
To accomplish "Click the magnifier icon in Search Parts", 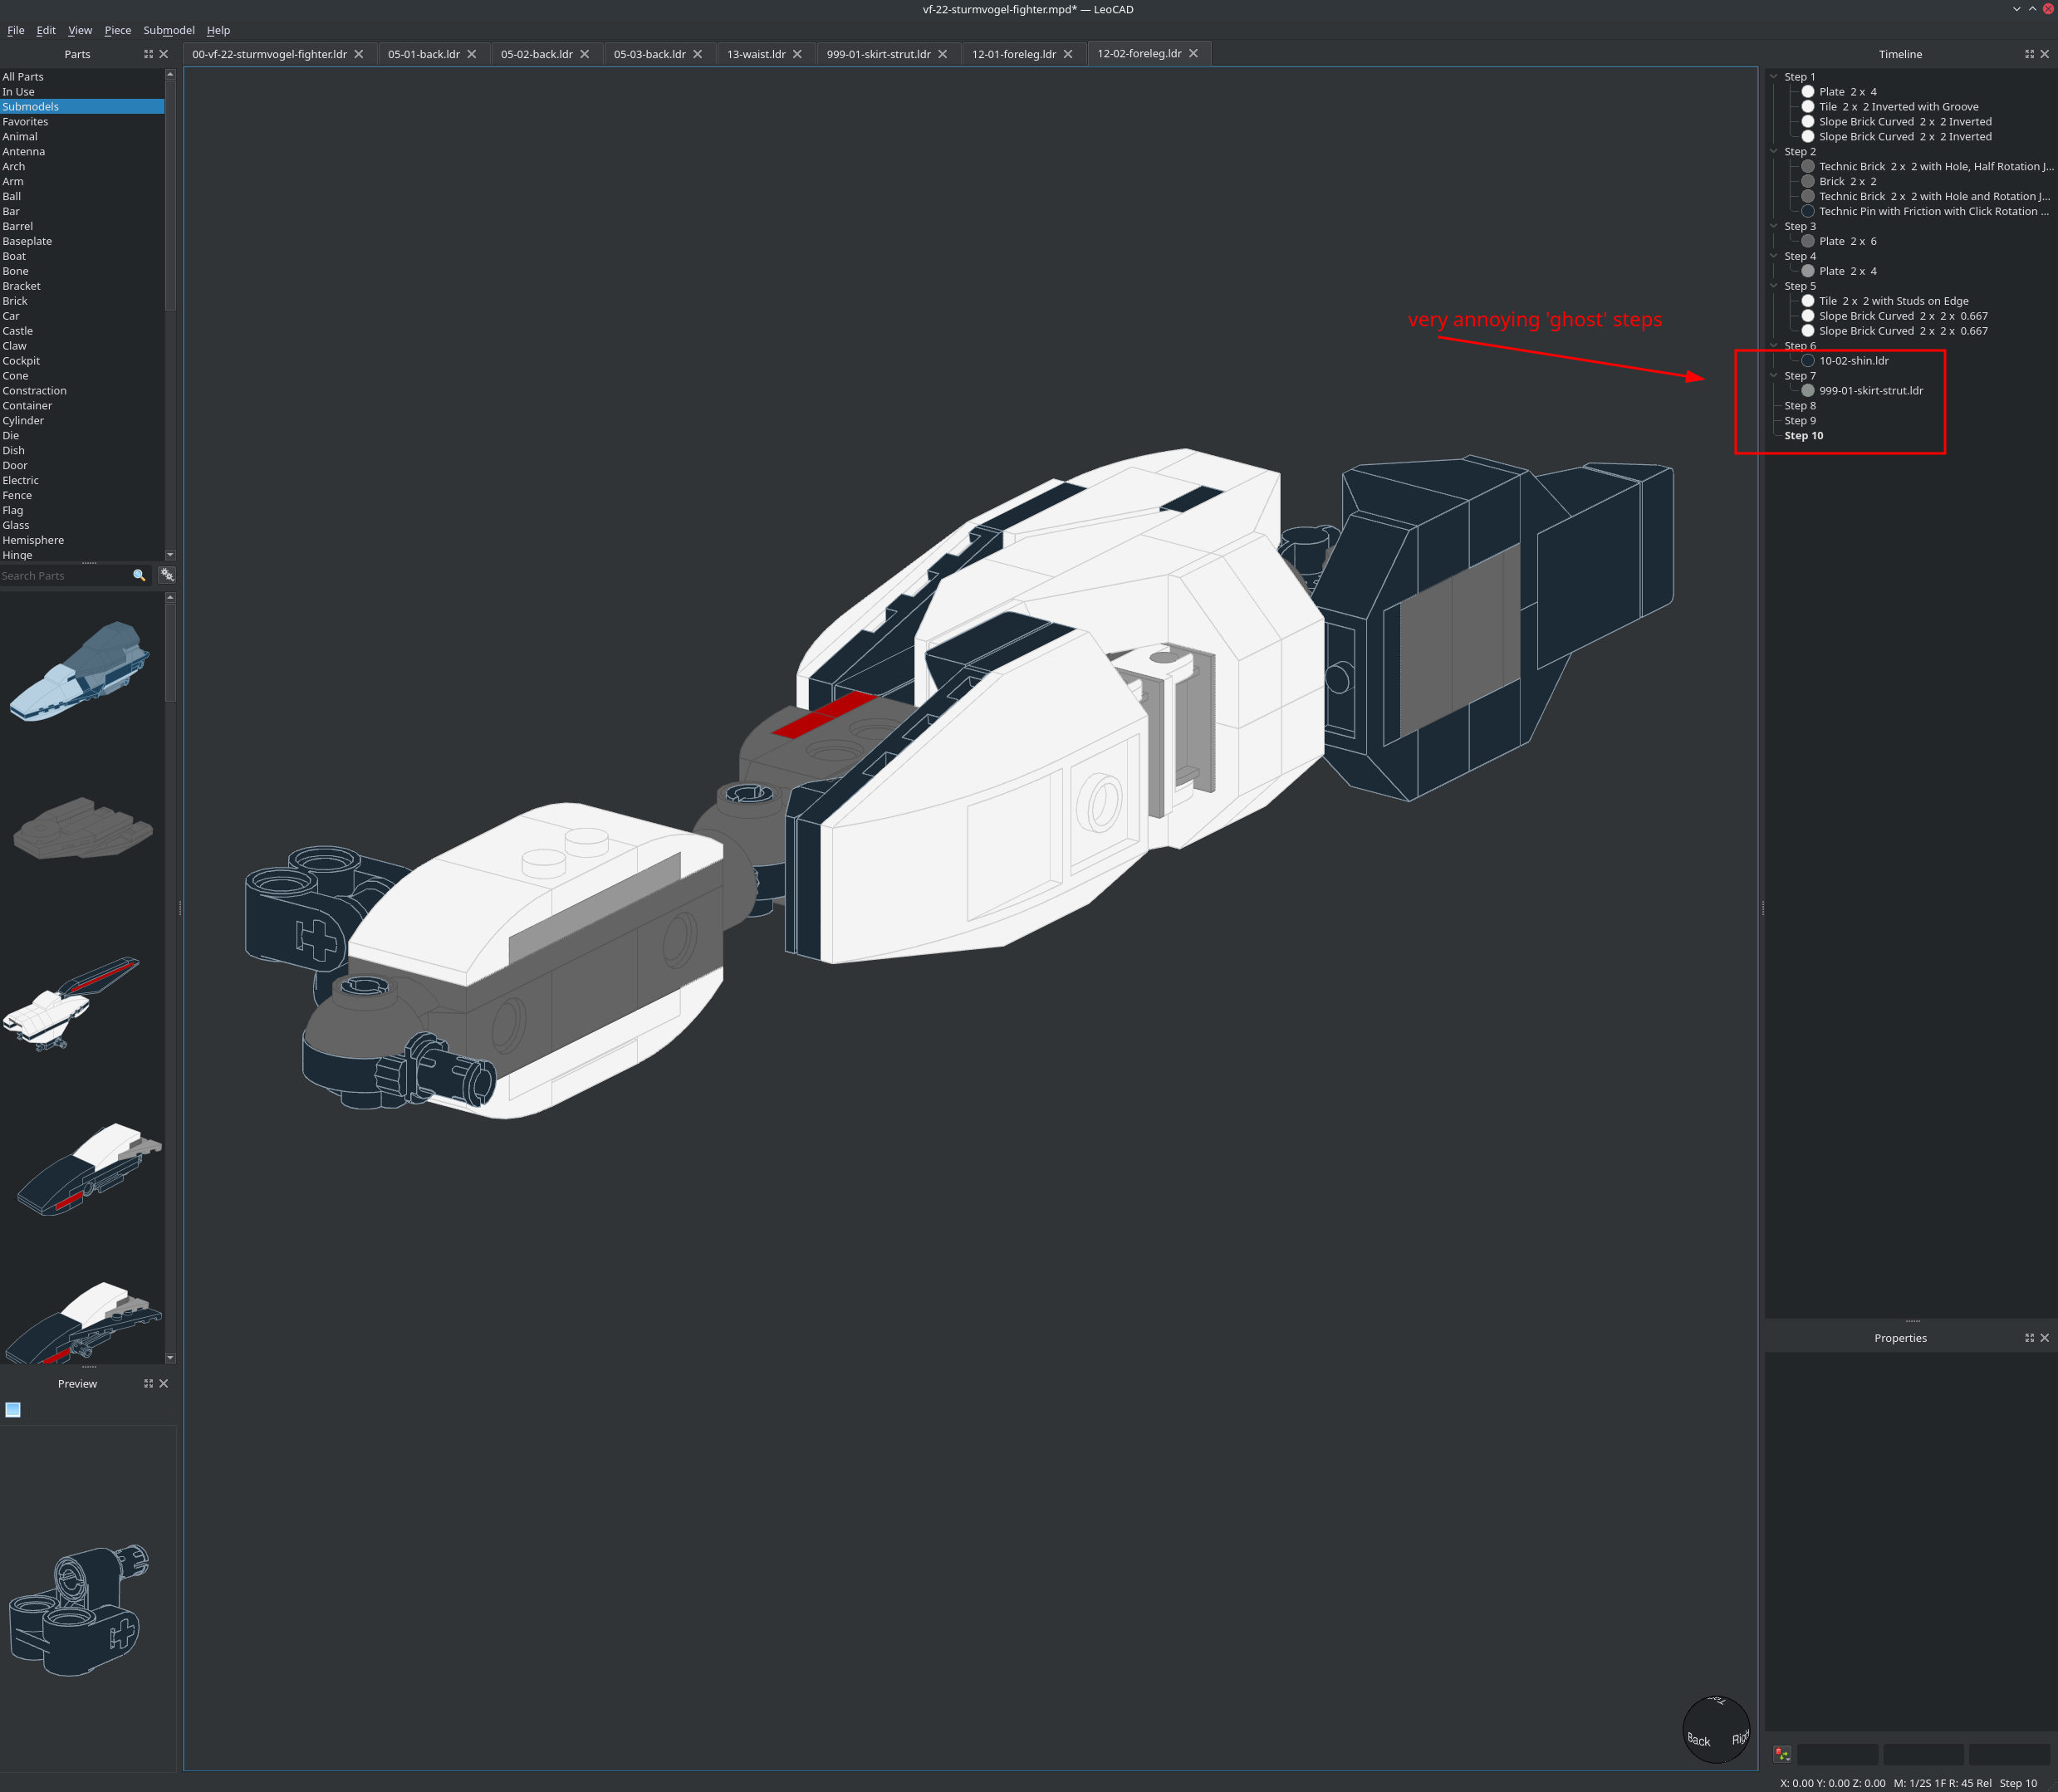I will tap(139, 575).
